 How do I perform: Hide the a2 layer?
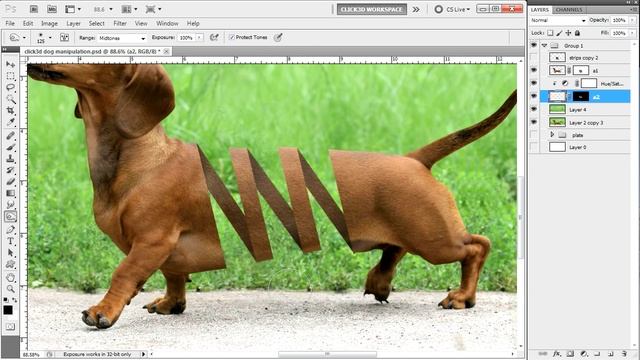(534, 96)
